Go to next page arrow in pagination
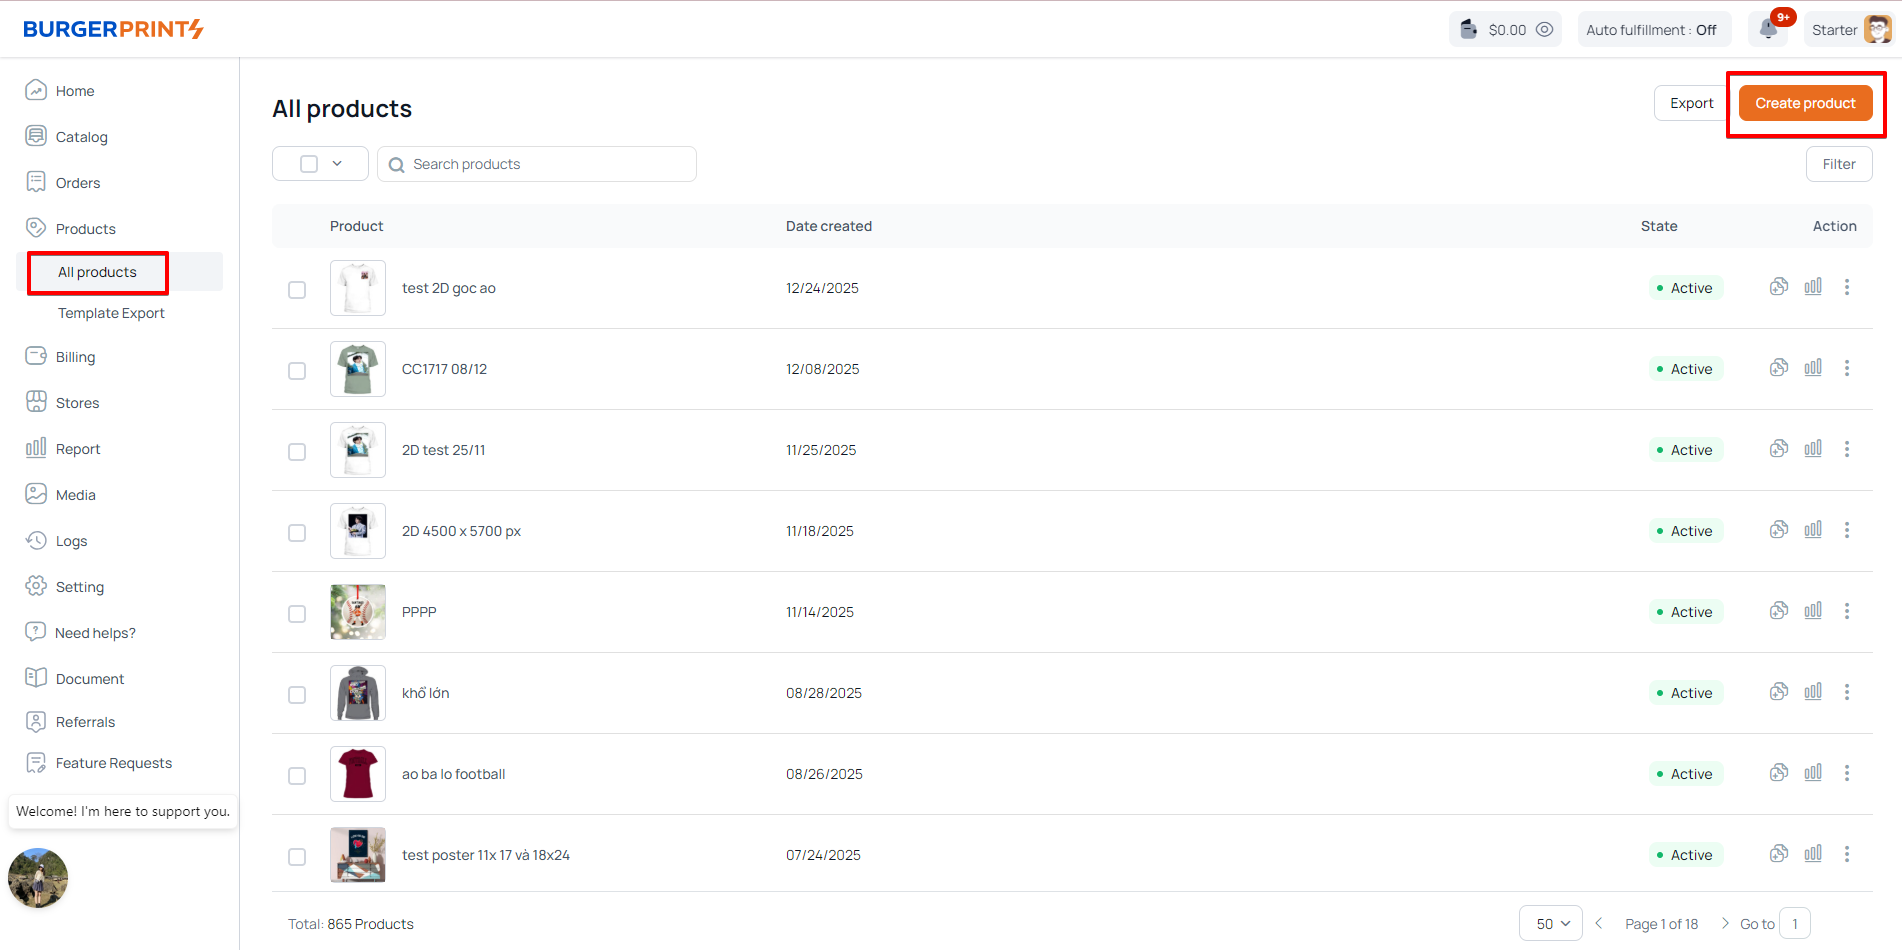Screen dimensions: 1902x950 tap(1725, 924)
